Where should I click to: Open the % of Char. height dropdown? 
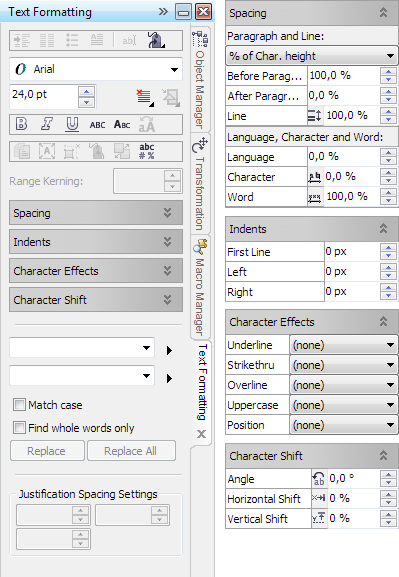pos(311,56)
